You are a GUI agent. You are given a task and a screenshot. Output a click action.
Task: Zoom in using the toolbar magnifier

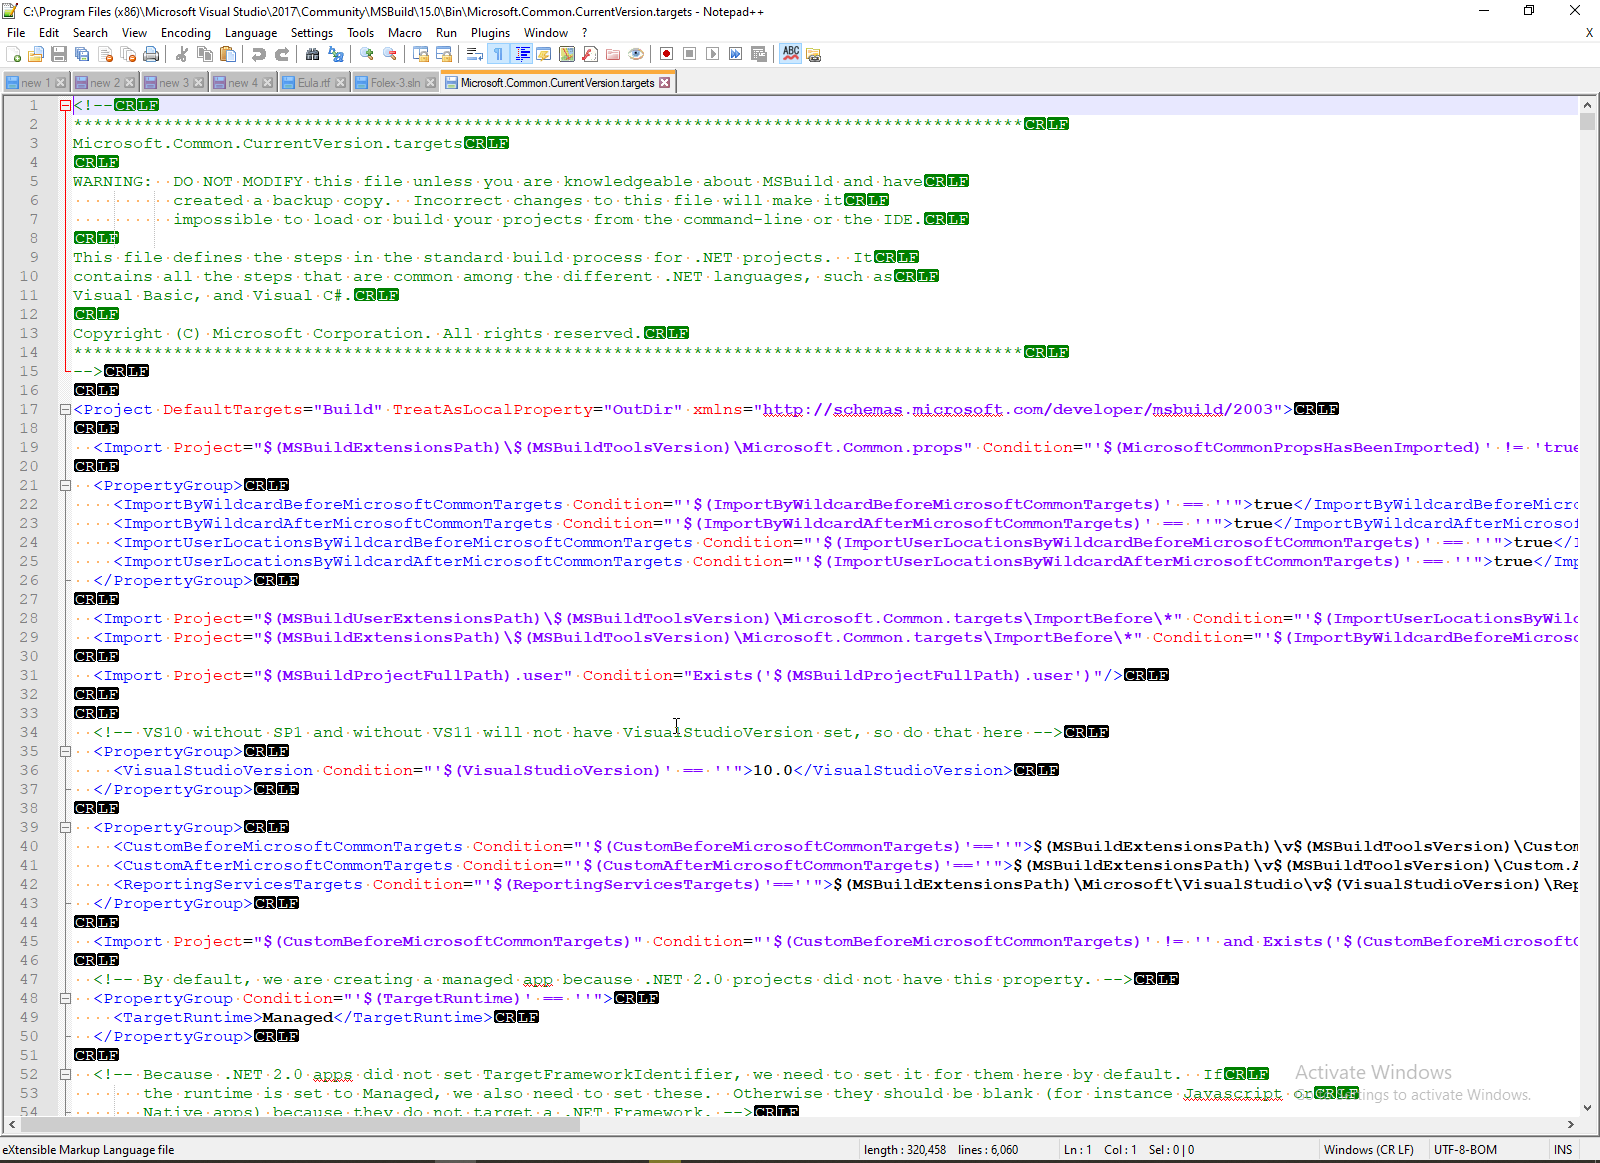pos(367,54)
